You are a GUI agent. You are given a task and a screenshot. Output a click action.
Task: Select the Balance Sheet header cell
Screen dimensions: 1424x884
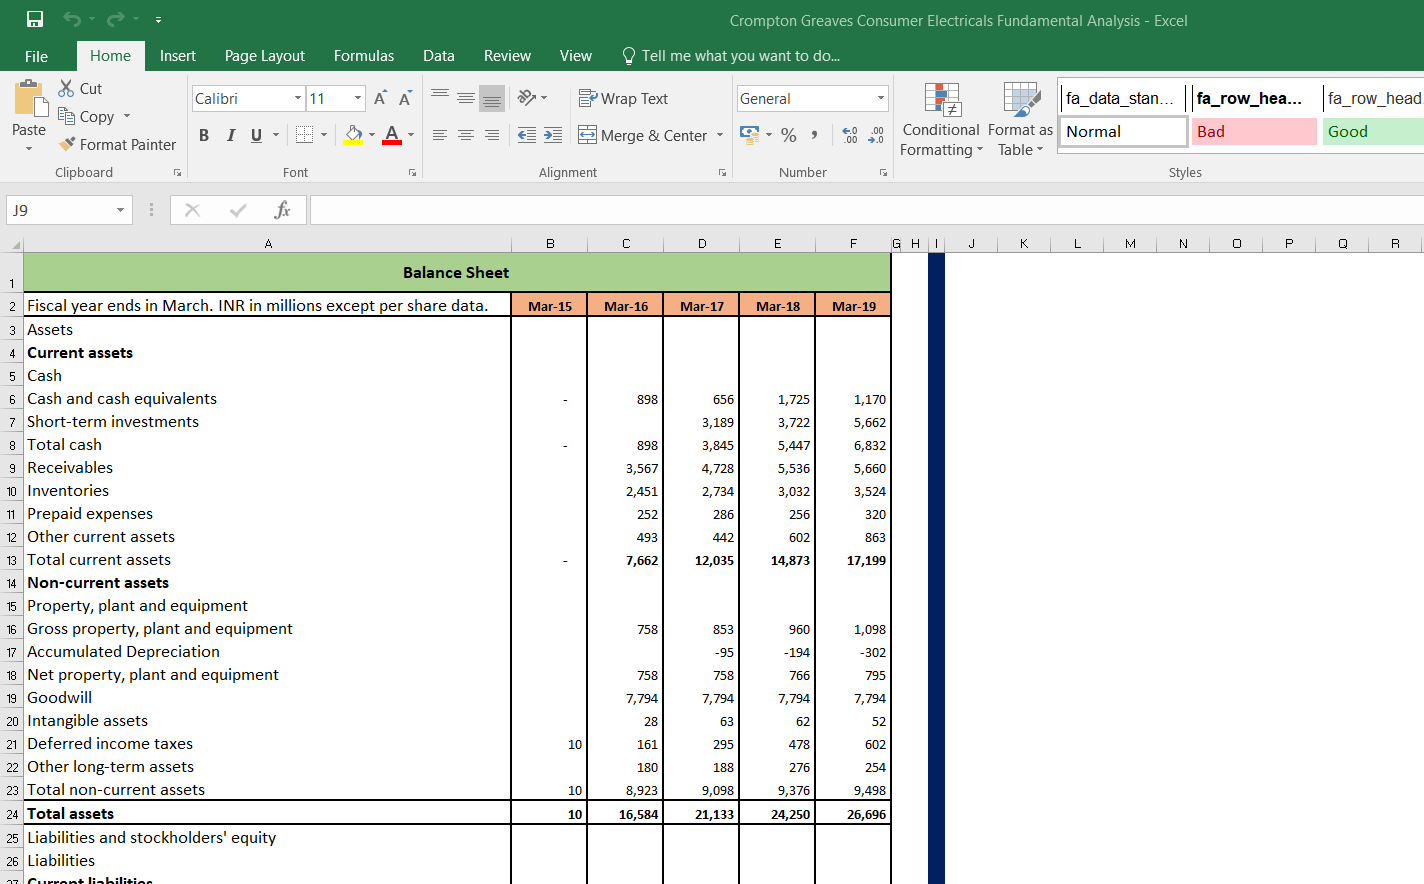click(457, 272)
